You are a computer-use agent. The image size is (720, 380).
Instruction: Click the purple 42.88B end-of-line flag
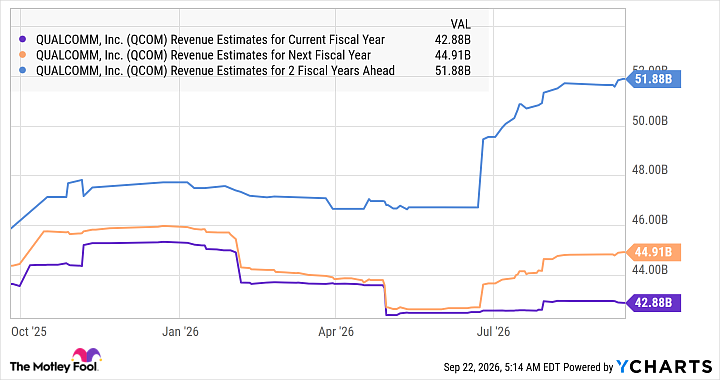tap(653, 303)
